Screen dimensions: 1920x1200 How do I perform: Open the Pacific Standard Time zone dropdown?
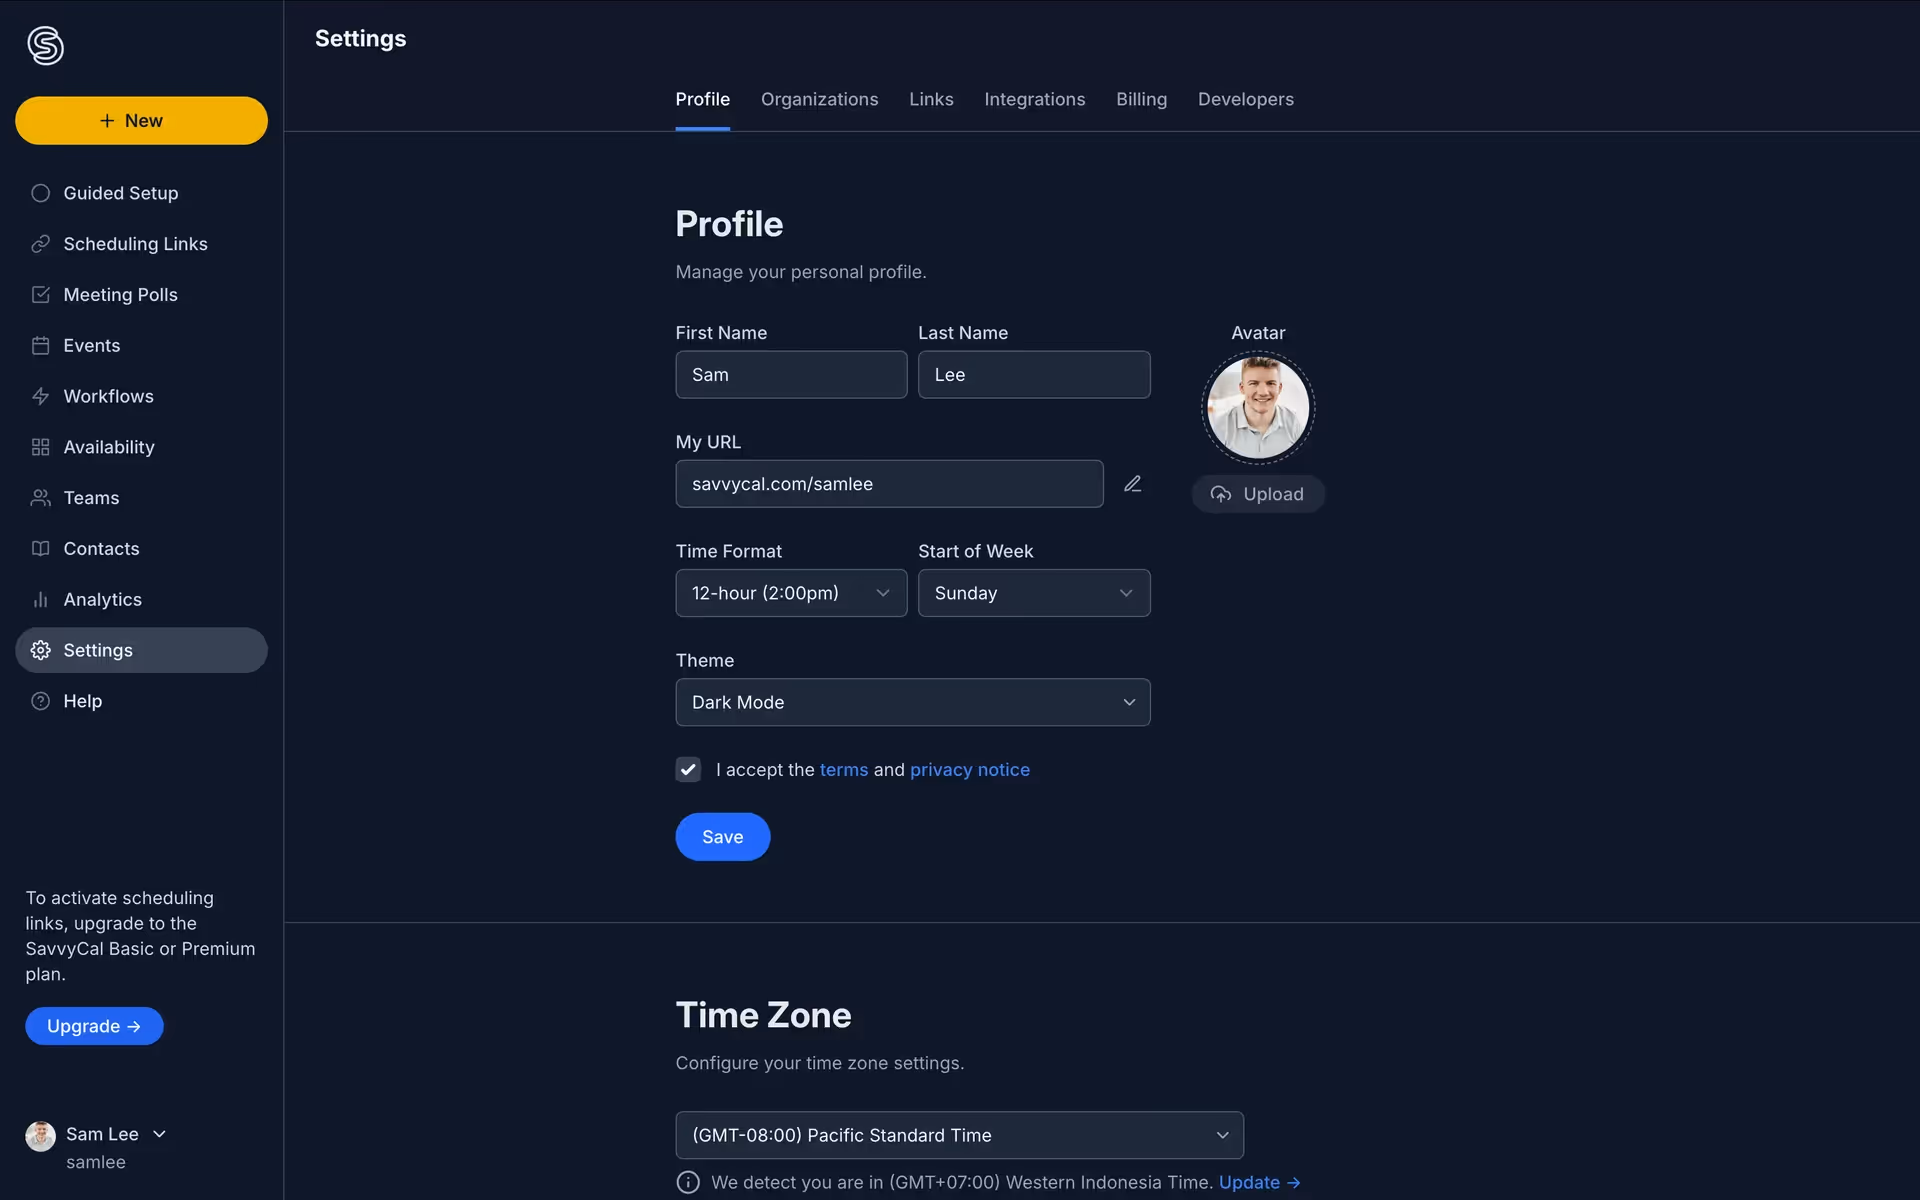tap(959, 1135)
